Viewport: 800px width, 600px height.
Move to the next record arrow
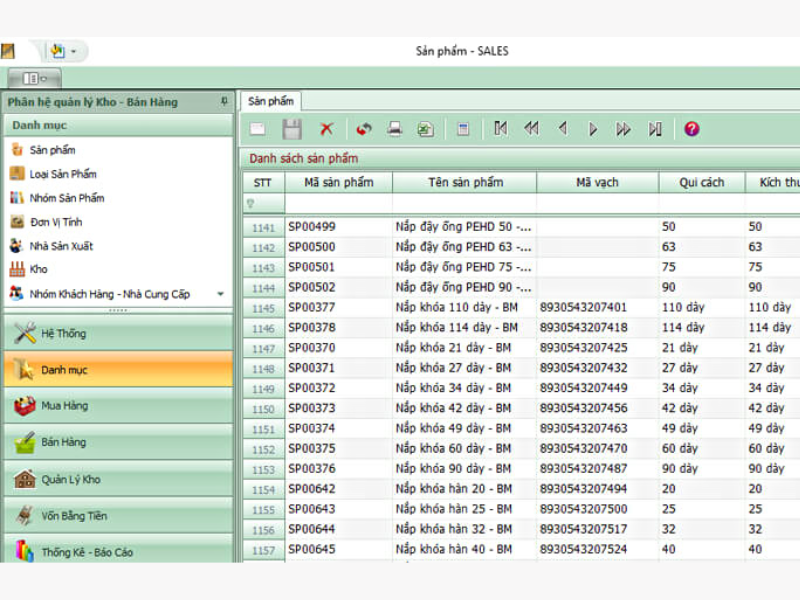593,129
